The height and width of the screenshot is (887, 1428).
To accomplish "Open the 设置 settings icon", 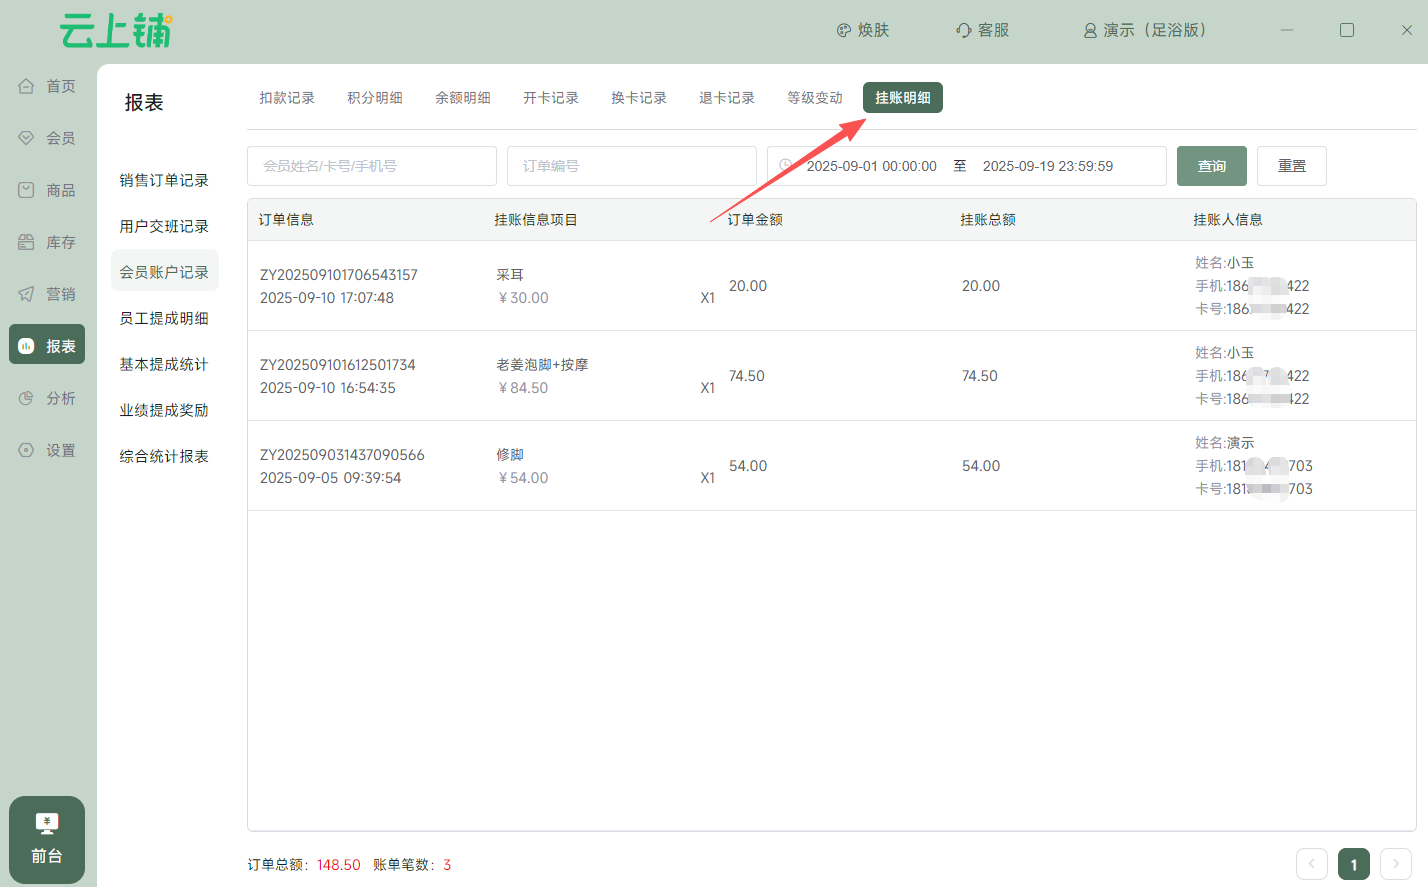I will click(x=27, y=450).
